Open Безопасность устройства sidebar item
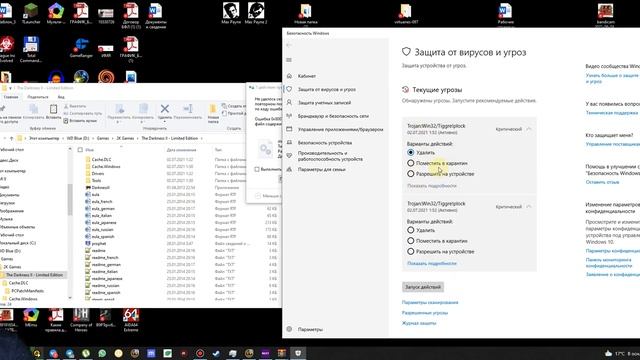Image resolution: width=640 pixels, height=360 pixels. 324,143
